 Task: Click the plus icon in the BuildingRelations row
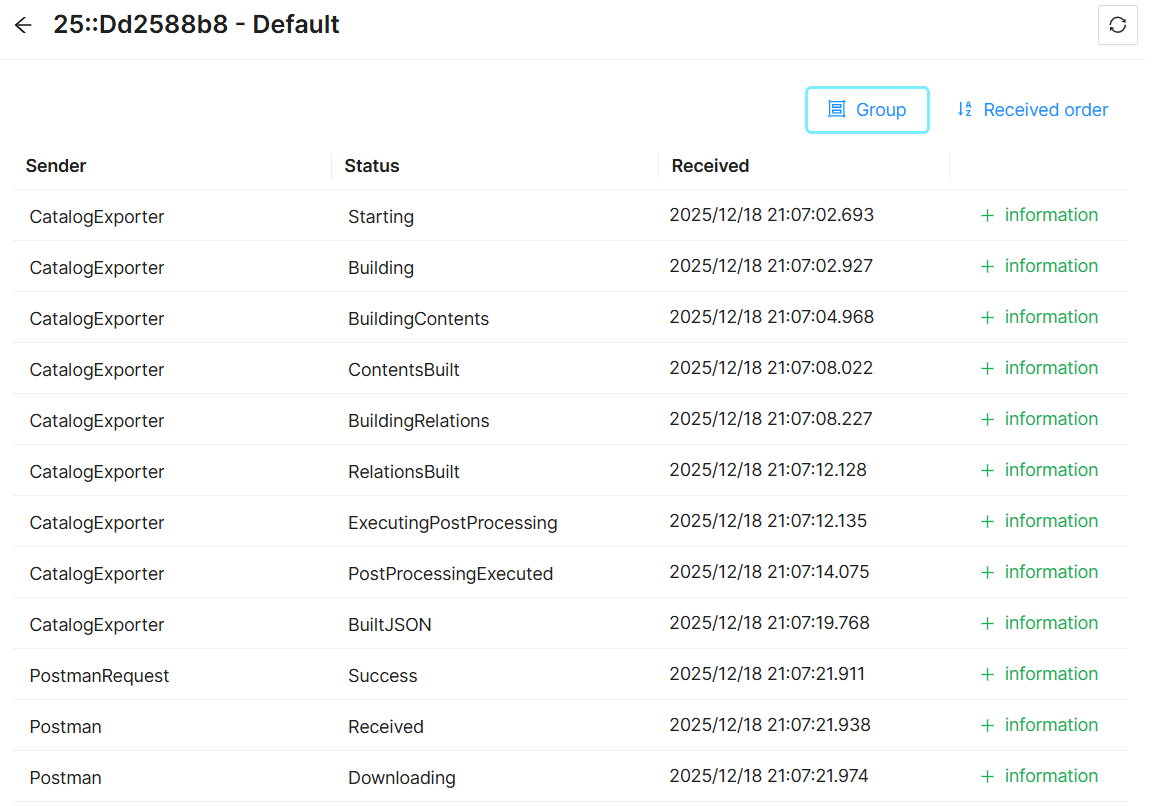click(987, 420)
